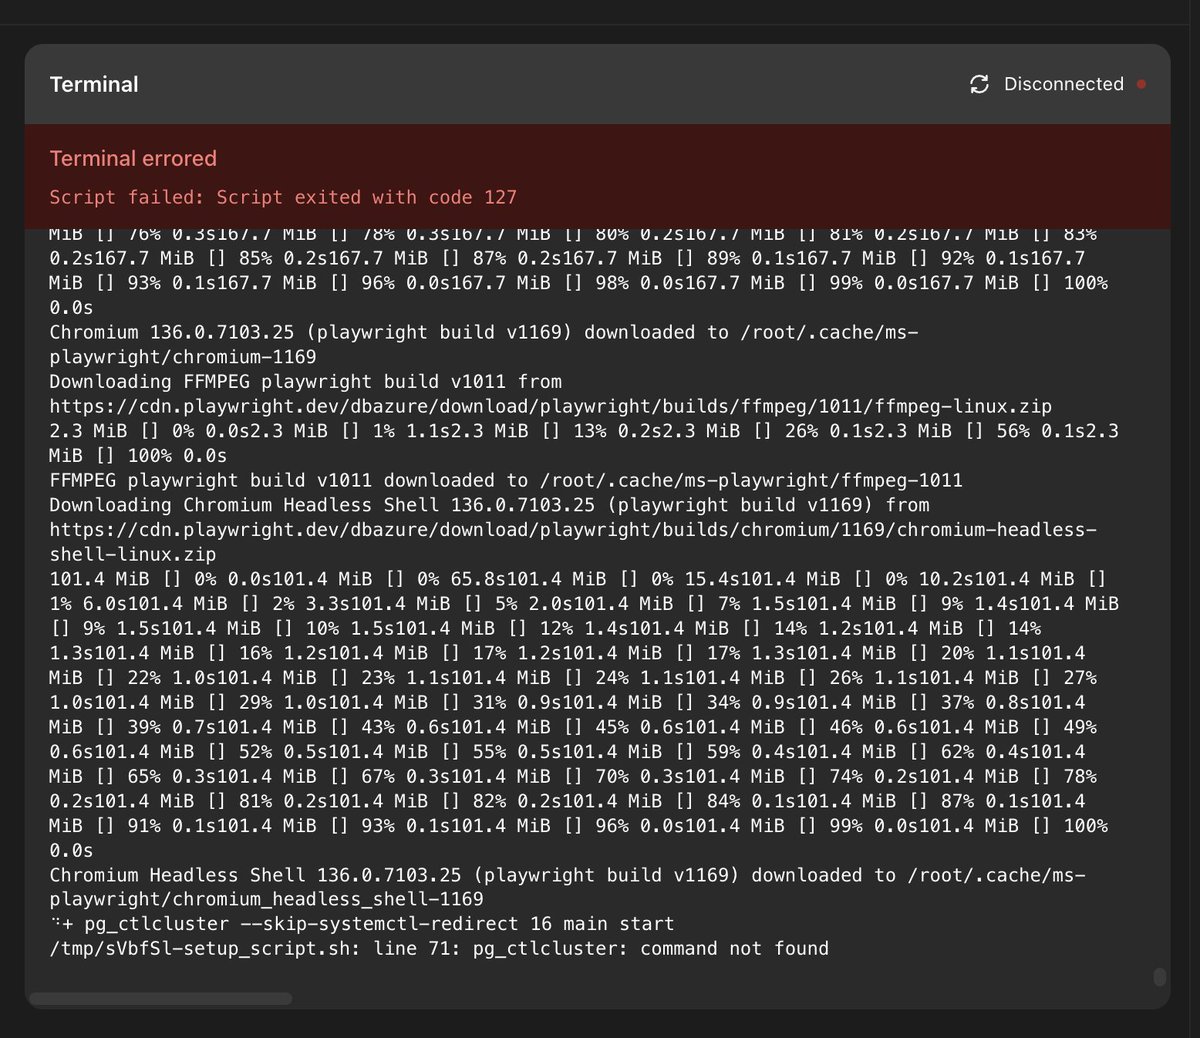Viewport: 1200px width, 1038px height.
Task: Click the Disconnected status label
Action: tap(1063, 84)
